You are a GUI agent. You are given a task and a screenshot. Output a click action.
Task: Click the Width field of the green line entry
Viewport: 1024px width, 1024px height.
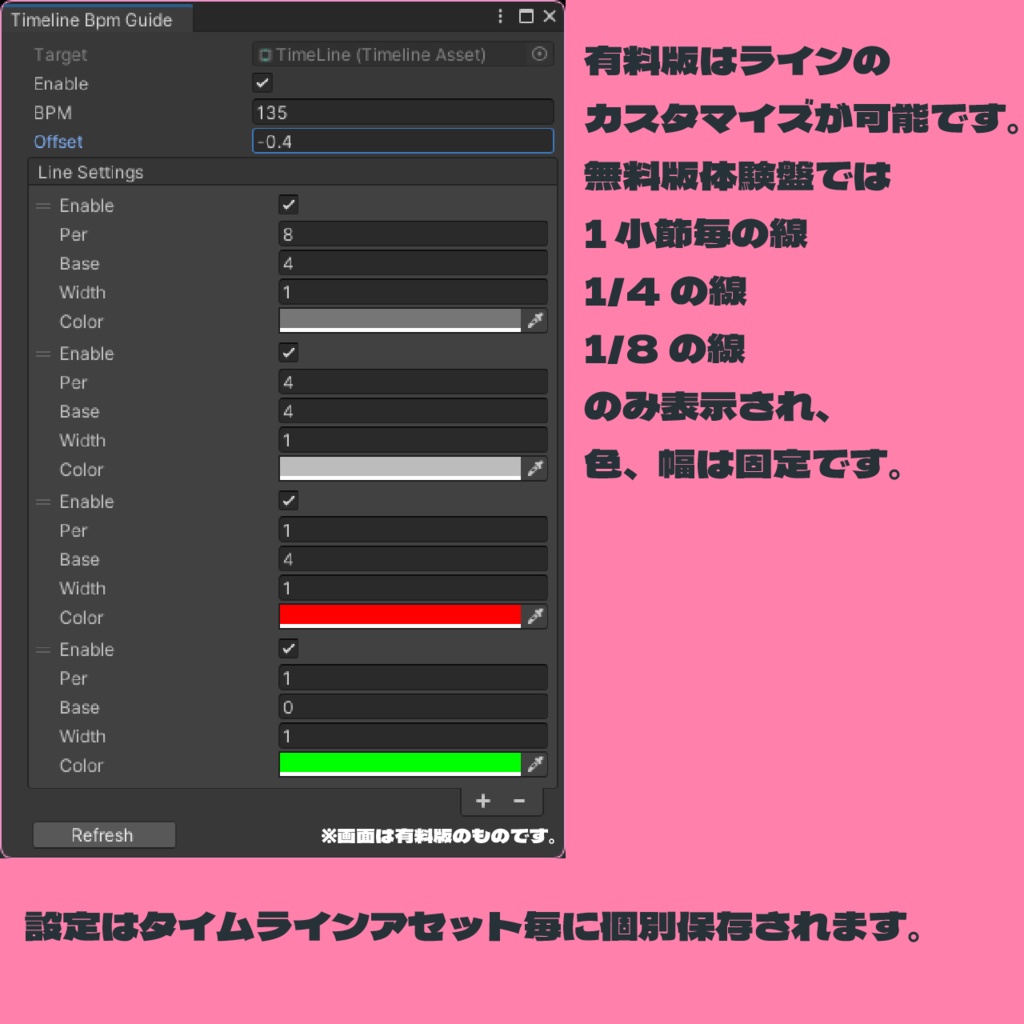[413, 736]
